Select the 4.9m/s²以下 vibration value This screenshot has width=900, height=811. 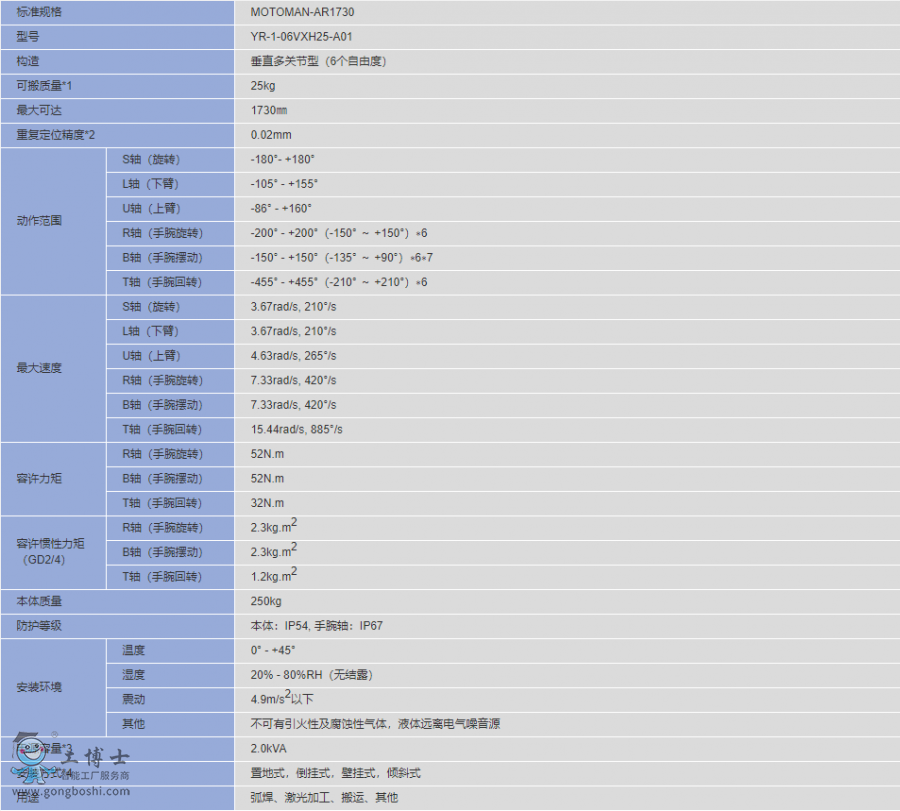tap(282, 699)
